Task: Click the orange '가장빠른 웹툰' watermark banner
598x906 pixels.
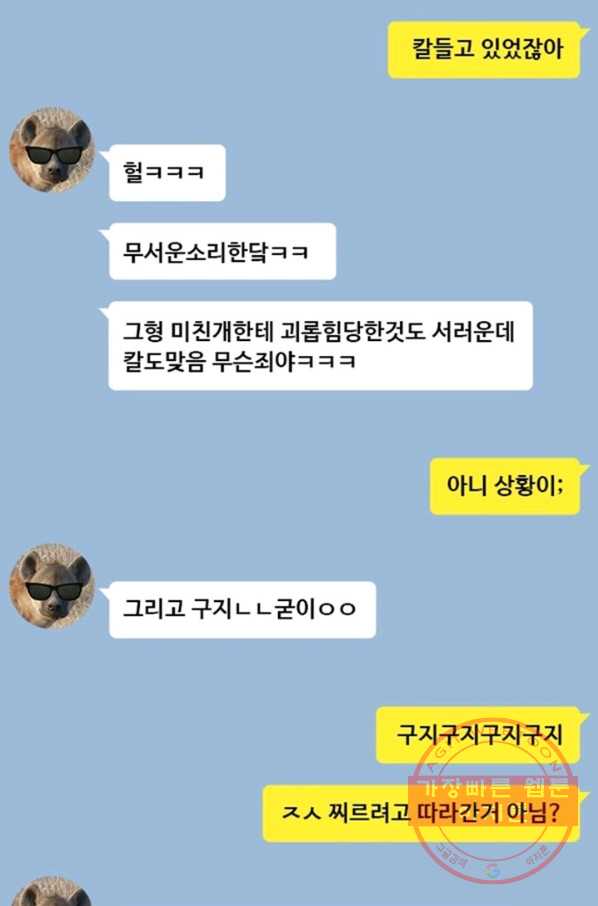Action: 492,801
